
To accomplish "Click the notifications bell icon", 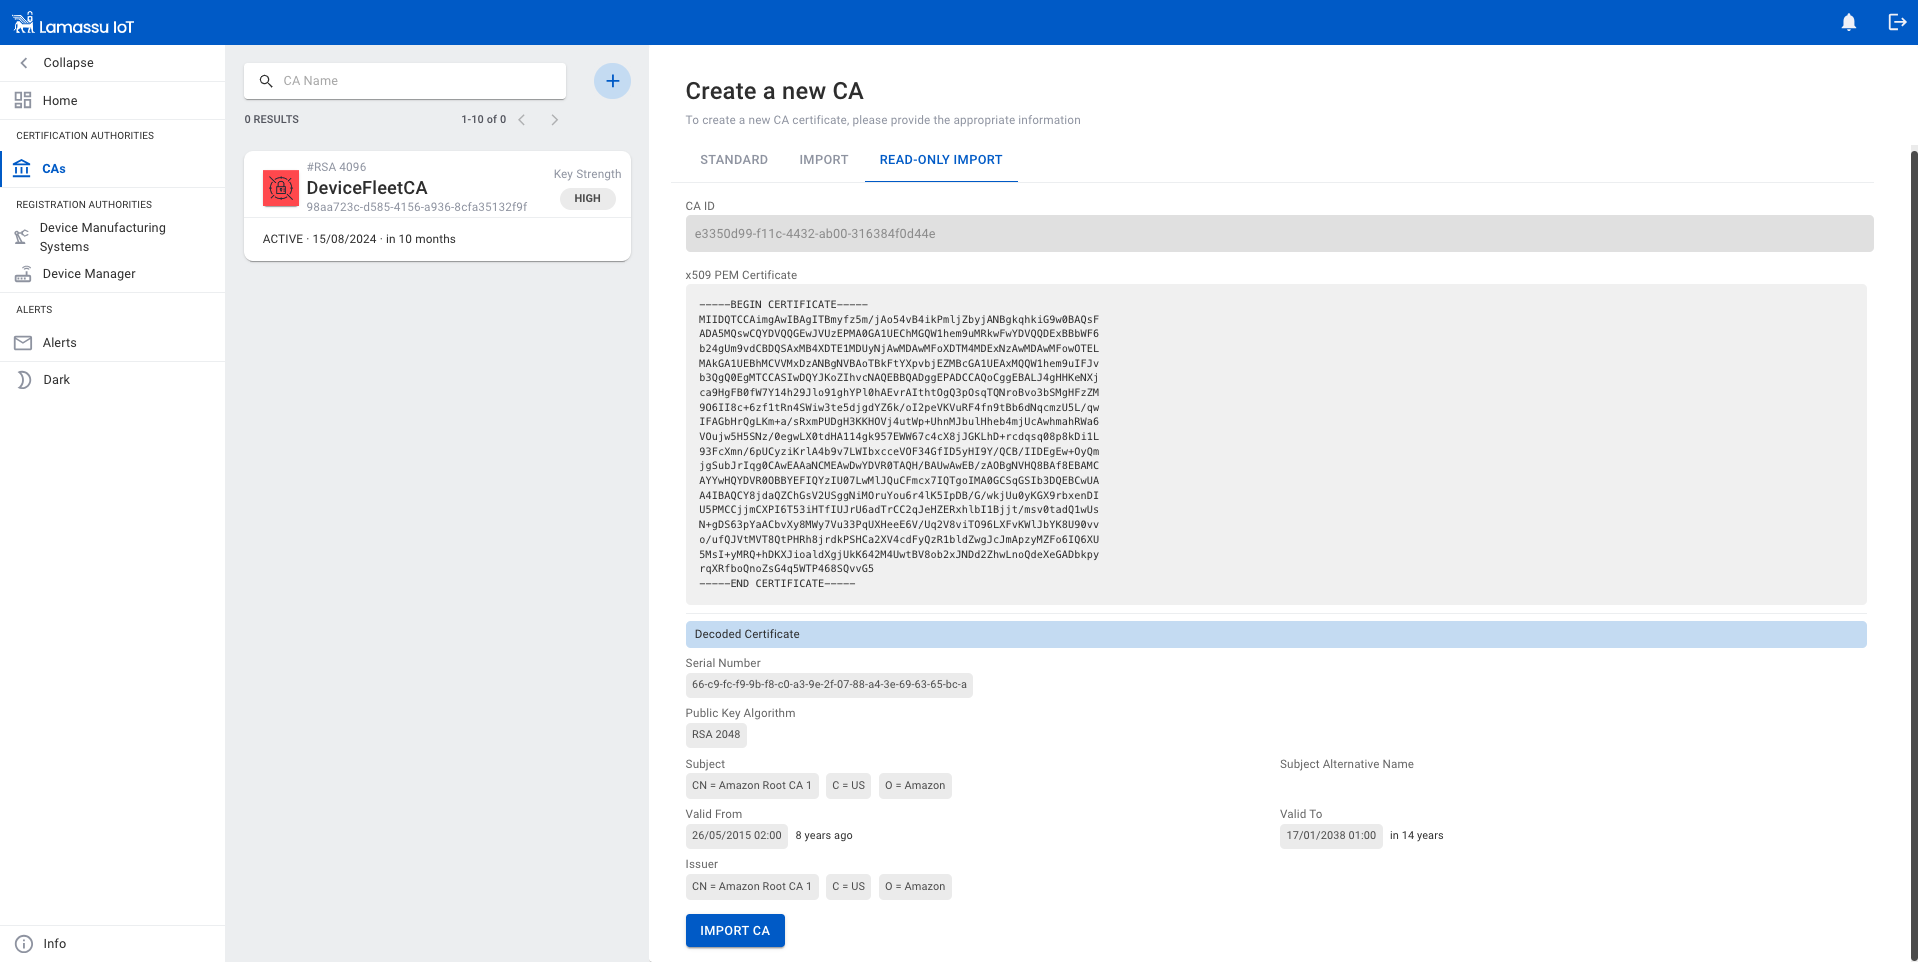I will point(1848,22).
